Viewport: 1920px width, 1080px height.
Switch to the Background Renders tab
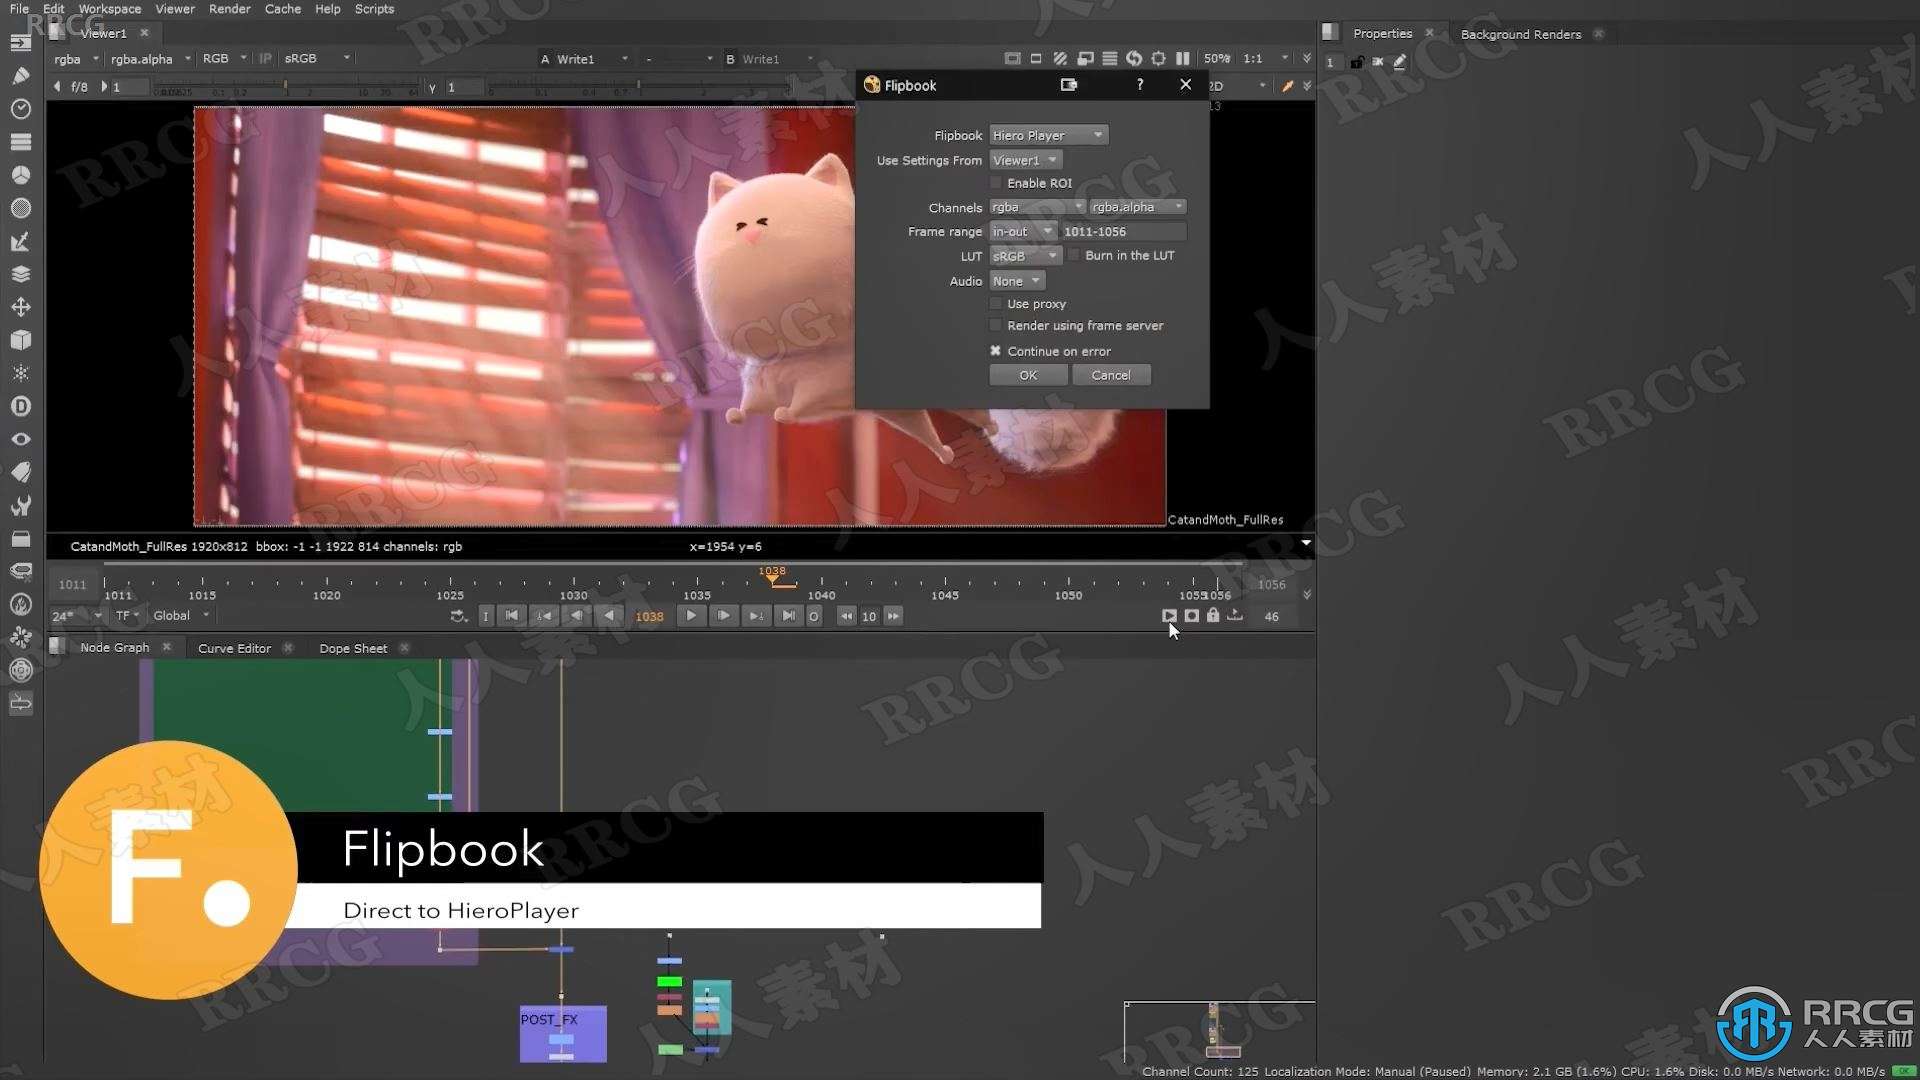(x=1521, y=34)
